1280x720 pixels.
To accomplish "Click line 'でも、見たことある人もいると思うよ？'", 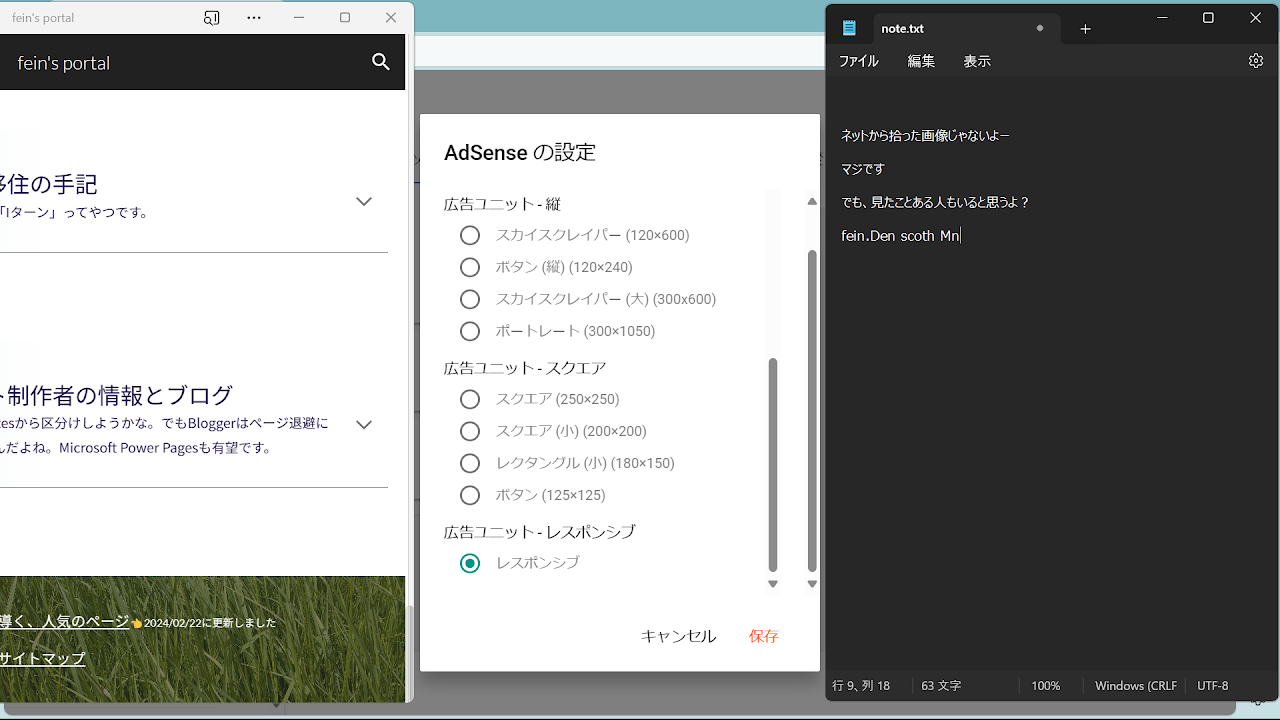I will (935, 202).
